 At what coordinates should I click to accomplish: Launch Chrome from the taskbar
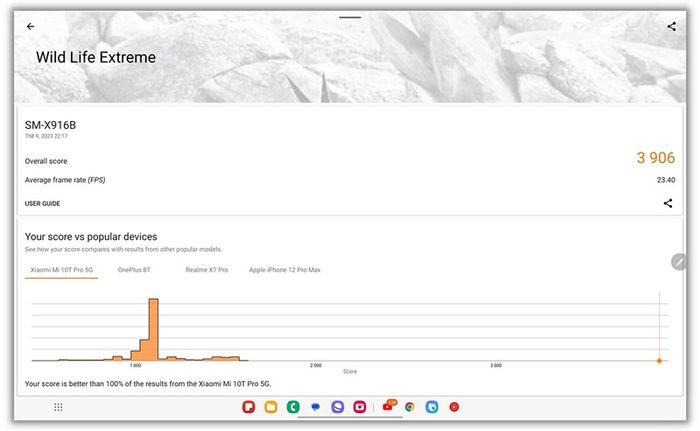pos(410,407)
